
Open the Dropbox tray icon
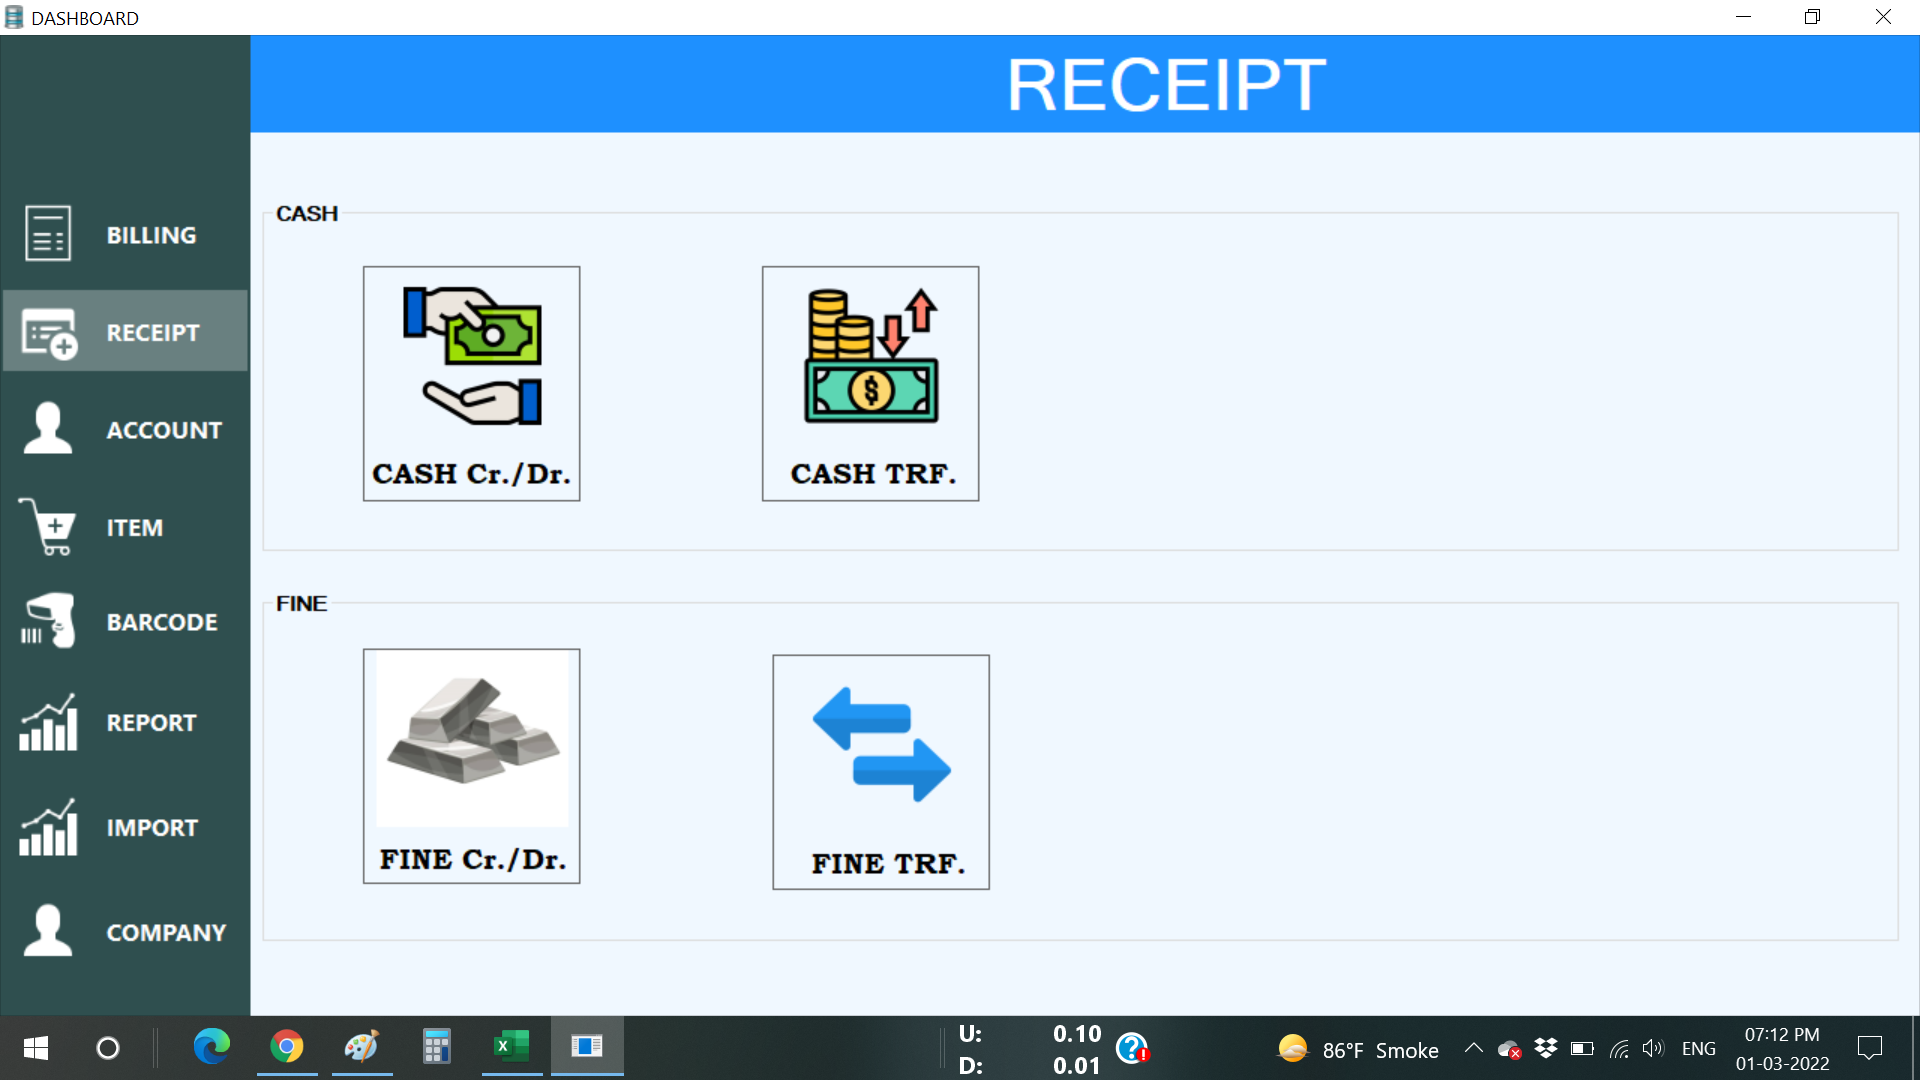coord(1546,1047)
